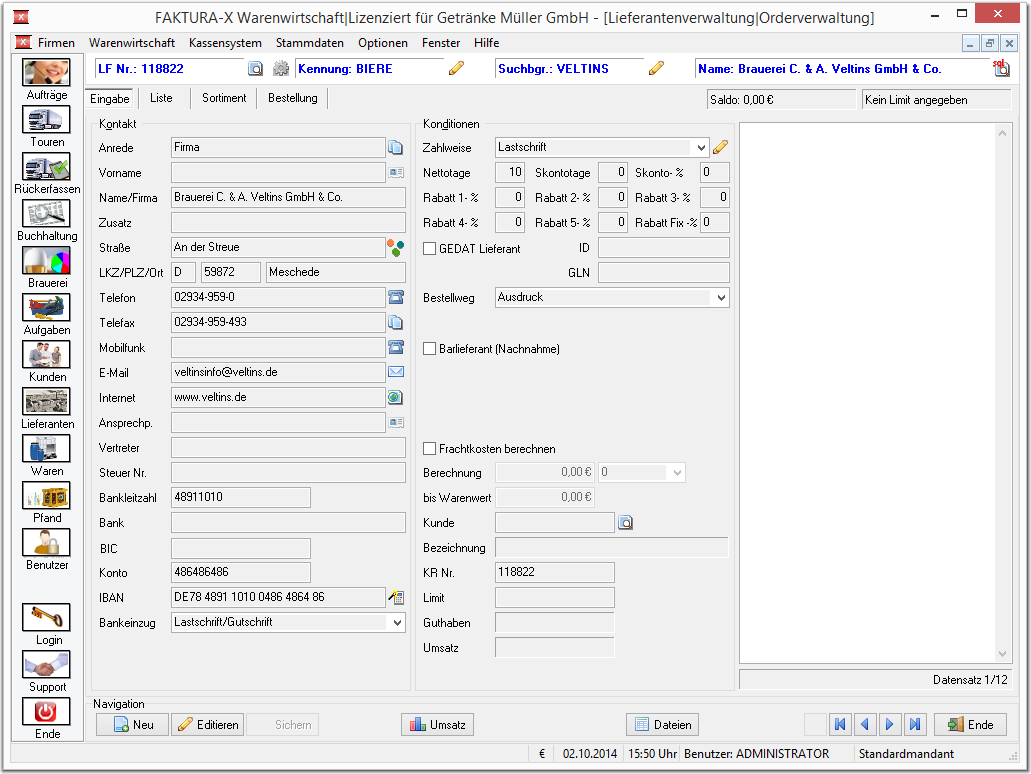The height and width of the screenshot is (774, 1031).
Task: Open the Lieferanten module
Action: coord(46,402)
